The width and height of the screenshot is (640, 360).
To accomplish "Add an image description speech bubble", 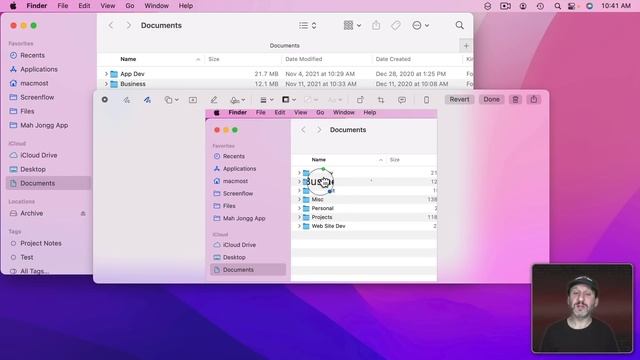I will coord(402,100).
